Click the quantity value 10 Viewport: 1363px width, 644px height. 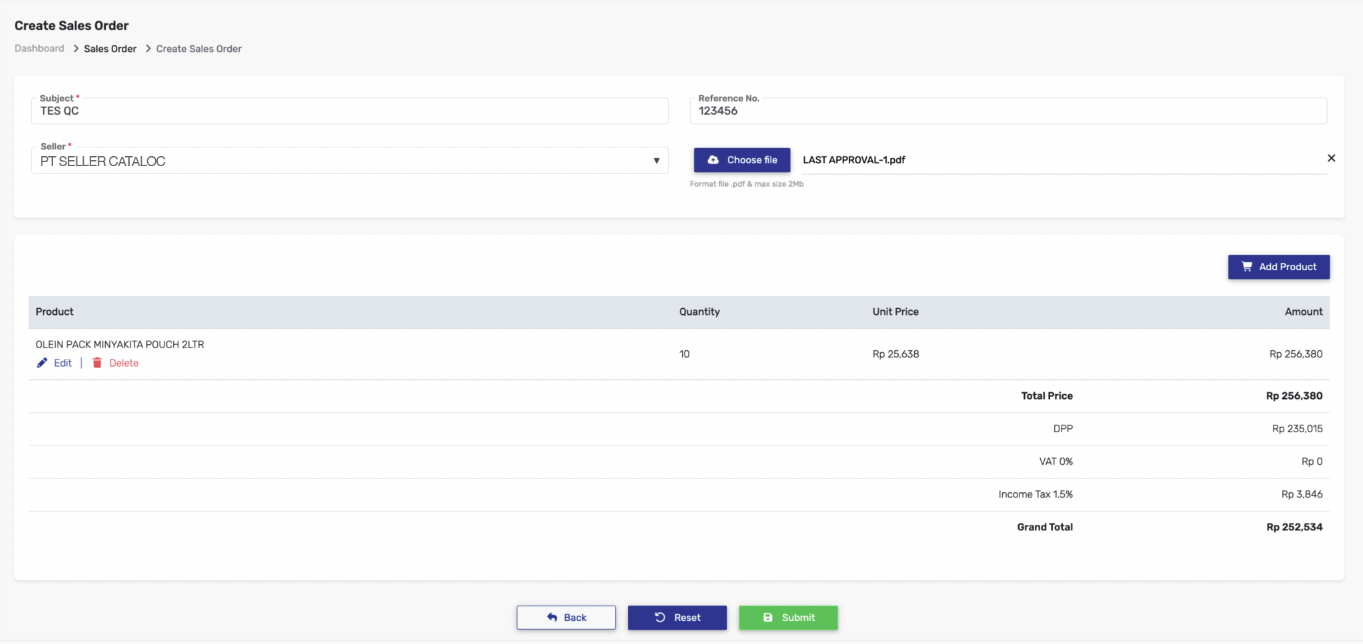pyautogui.click(x=684, y=354)
